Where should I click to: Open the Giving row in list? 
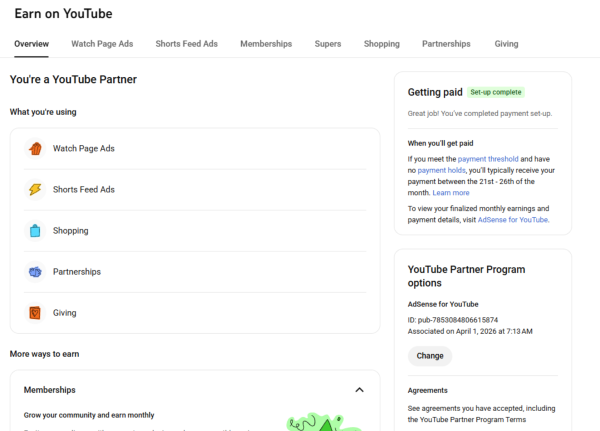click(x=195, y=313)
